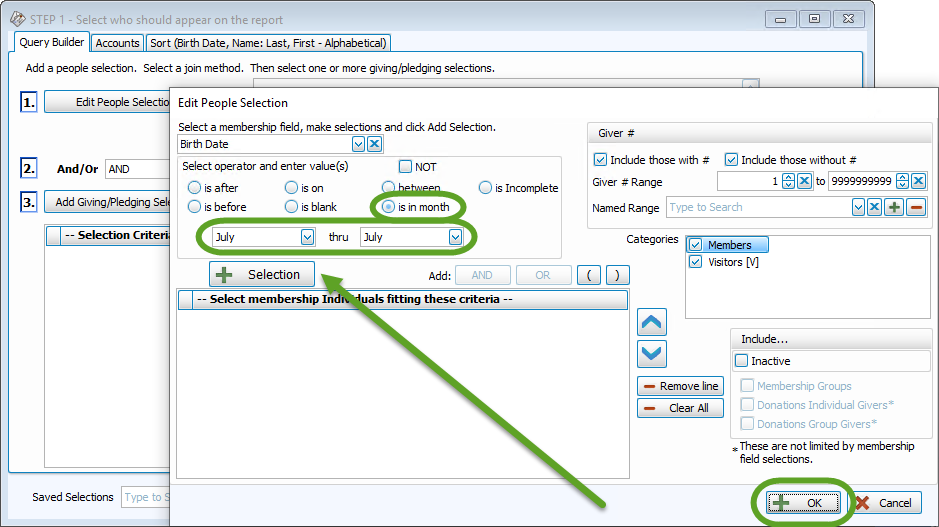Clear the Giver # range end value
The image size is (939, 527).
click(918, 181)
